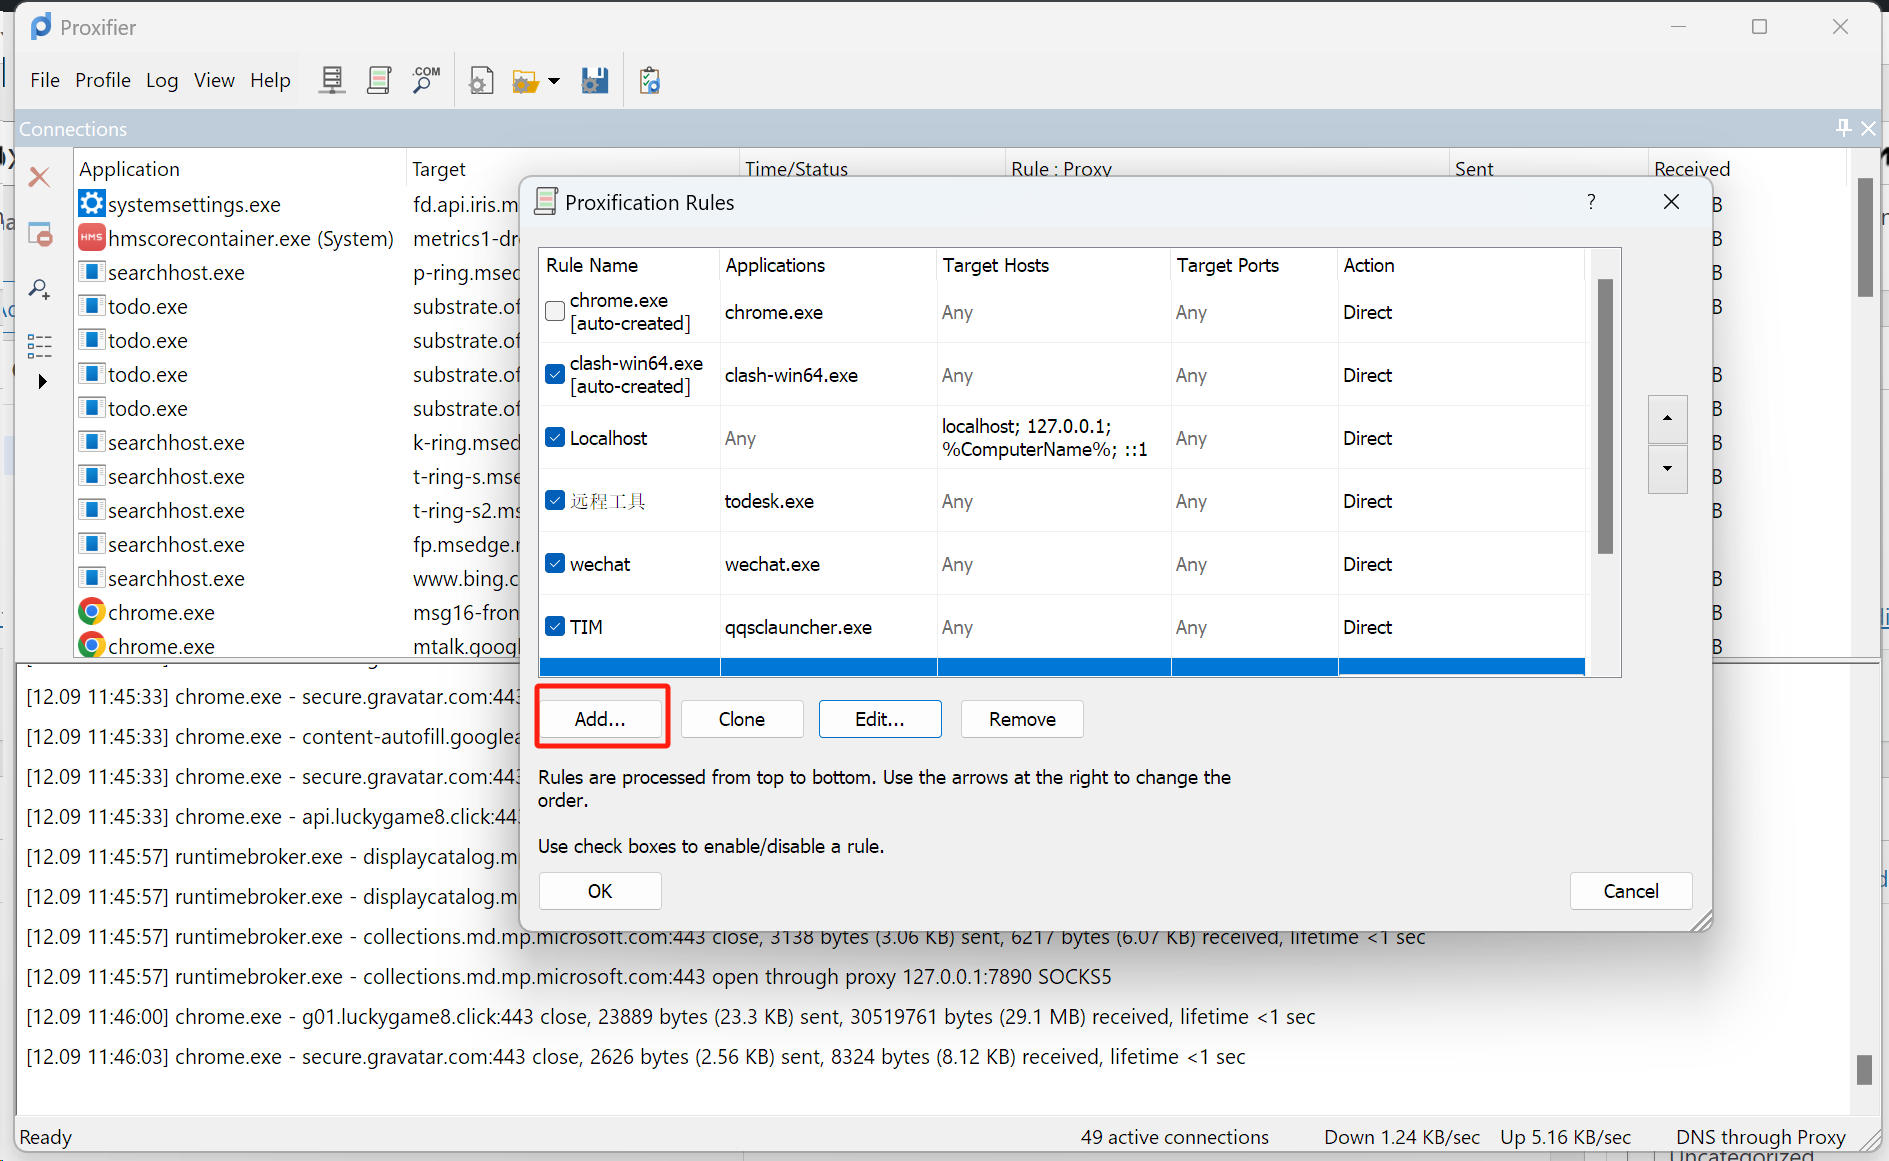
Task: Select hmscorecontainer.exe (System) connection row
Action: [298, 238]
